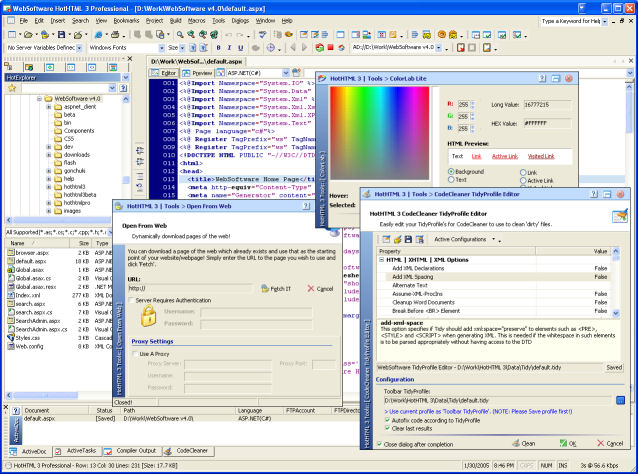Click the Print toolbar icon
Viewport: 638px width, 474px height.
[x=115, y=35]
